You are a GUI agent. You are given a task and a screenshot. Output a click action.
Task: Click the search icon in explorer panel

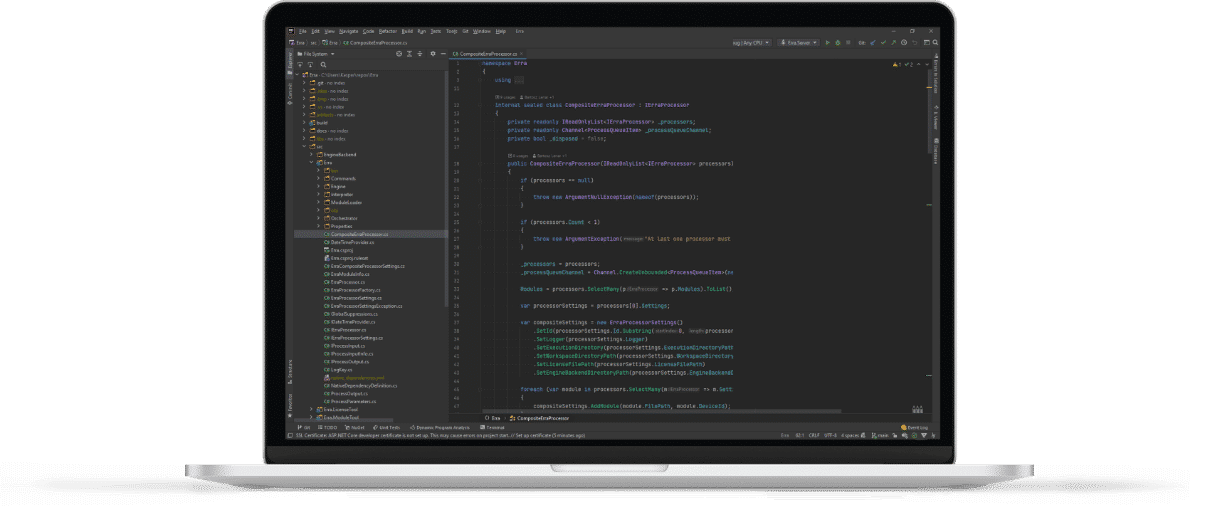[x=321, y=64]
